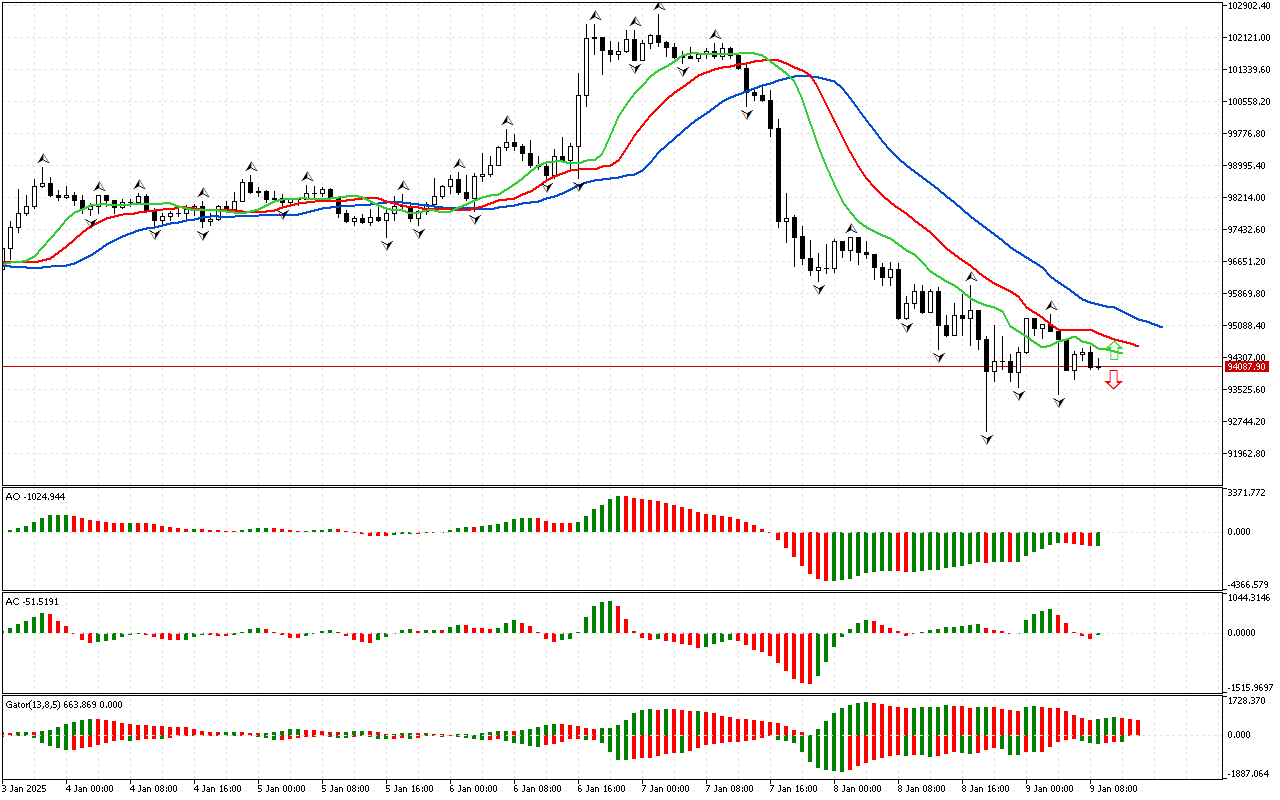Click the 9 Jan 08:00 time label
This screenshot has height=800, width=1280.
(1112, 788)
